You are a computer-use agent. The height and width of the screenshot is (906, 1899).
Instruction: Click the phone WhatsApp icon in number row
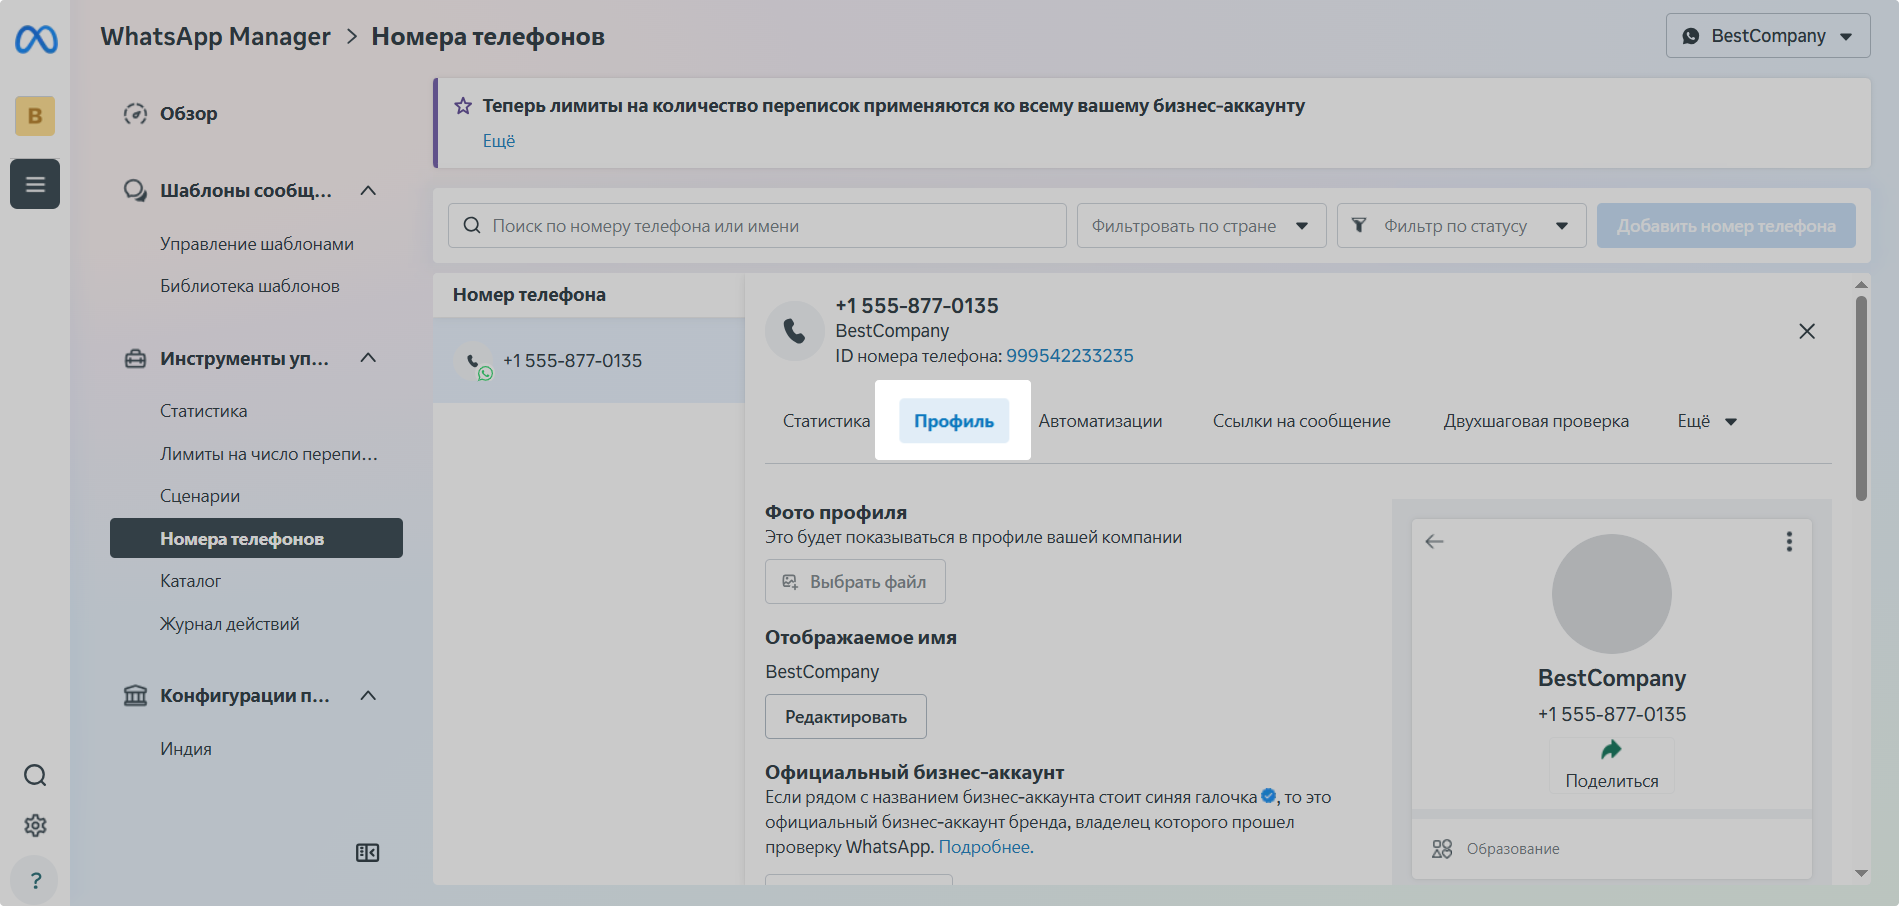coord(474,361)
